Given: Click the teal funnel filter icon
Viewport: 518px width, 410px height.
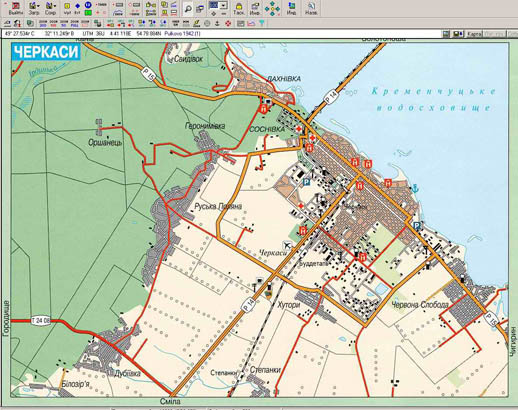Looking at the screenshot, I should [x=262, y=23].
